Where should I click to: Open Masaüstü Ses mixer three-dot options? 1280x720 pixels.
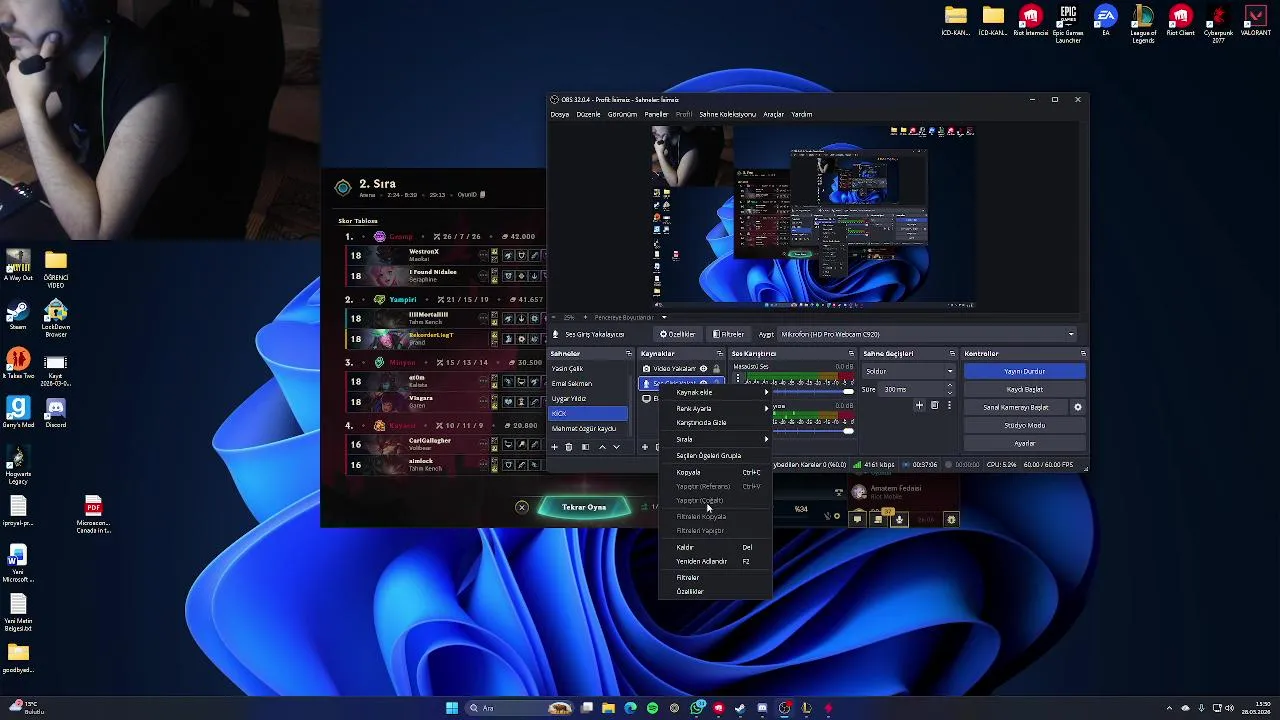(x=738, y=378)
